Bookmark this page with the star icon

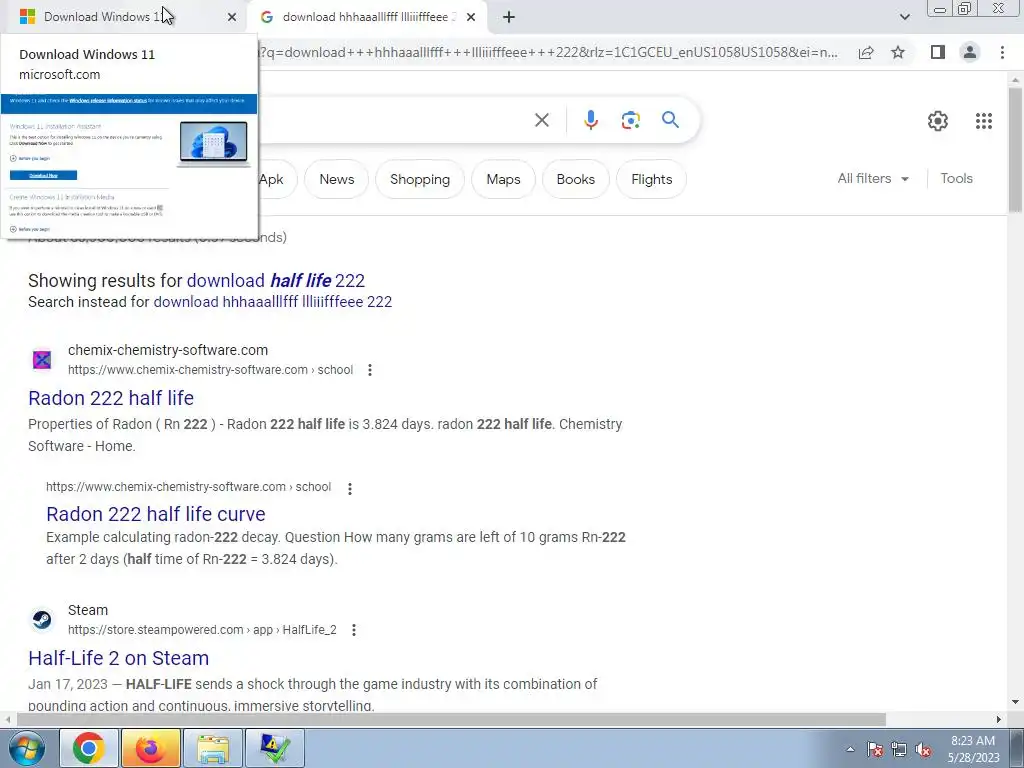coord(898,52)
